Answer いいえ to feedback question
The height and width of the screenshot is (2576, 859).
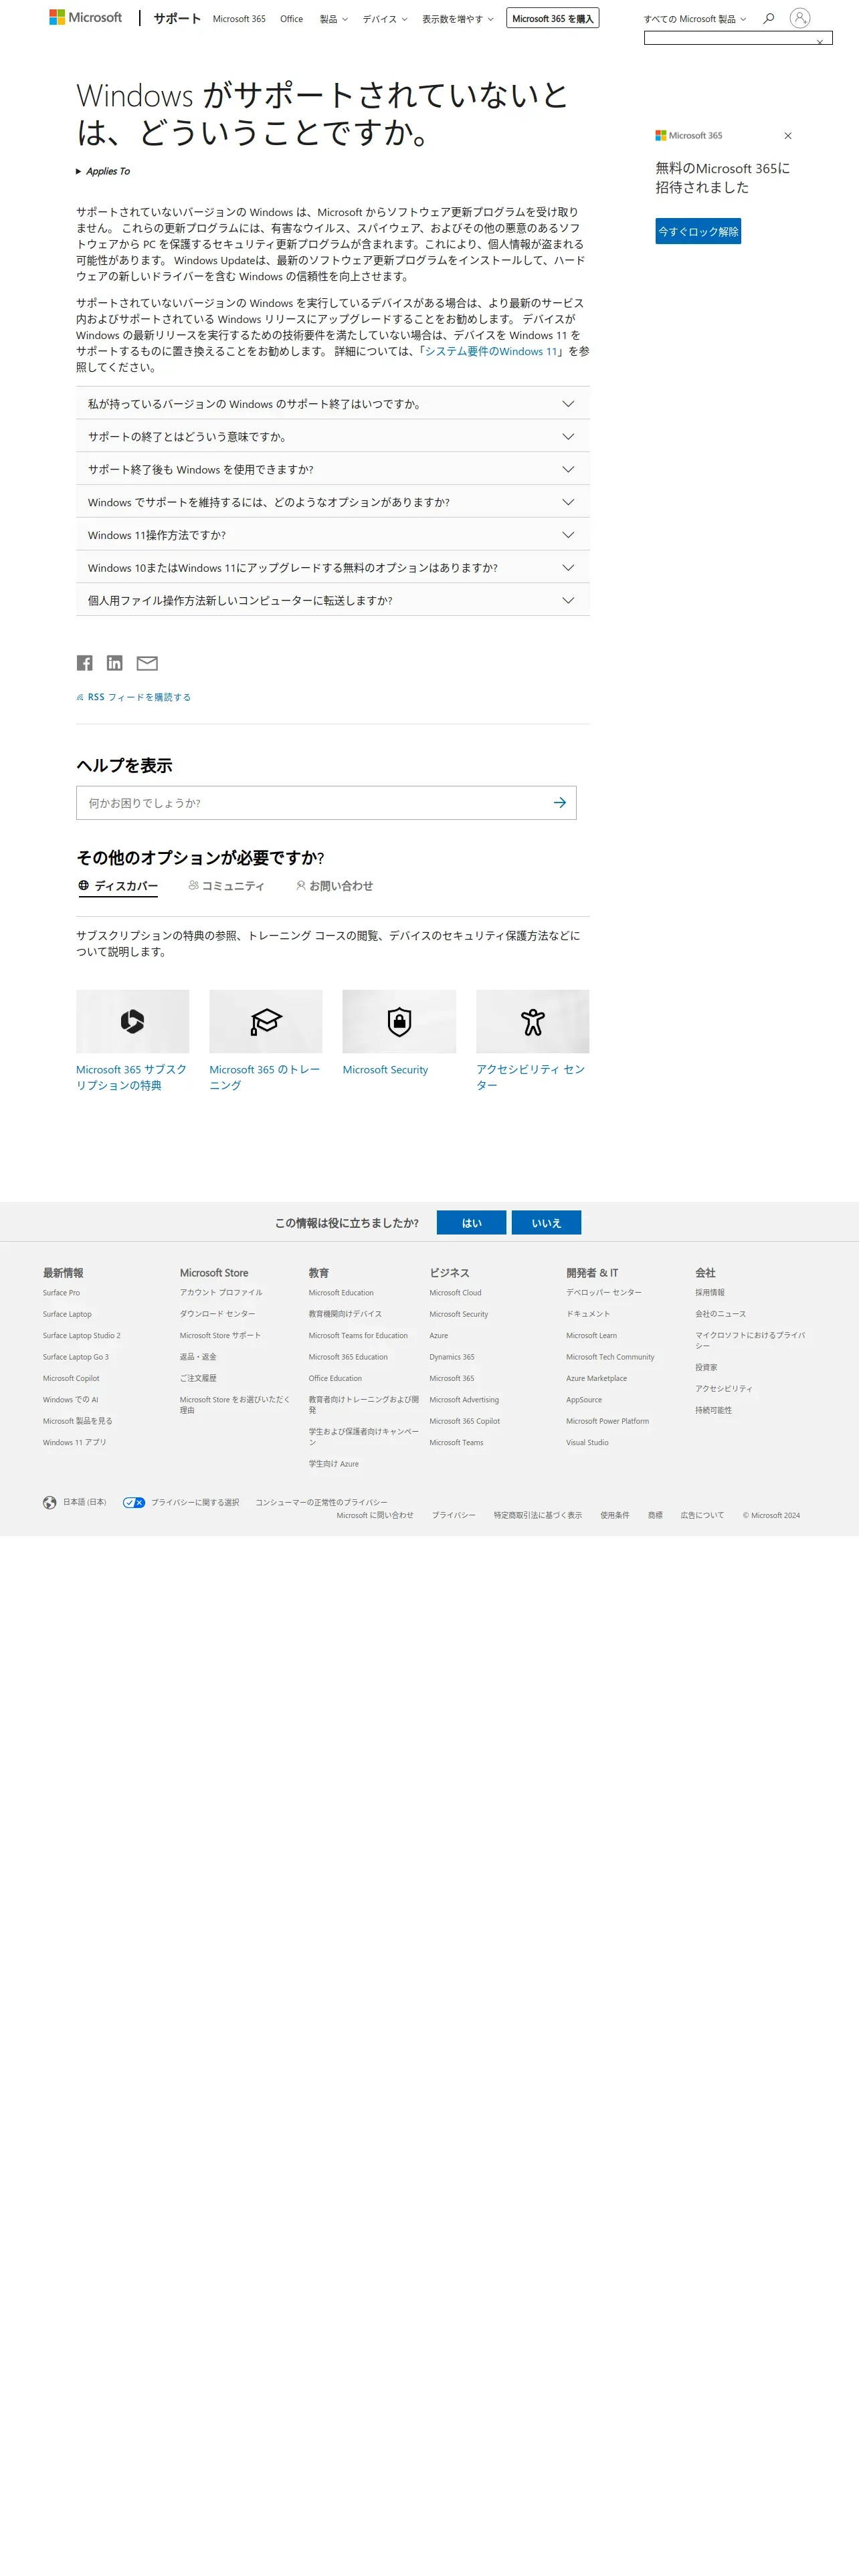546,1223
